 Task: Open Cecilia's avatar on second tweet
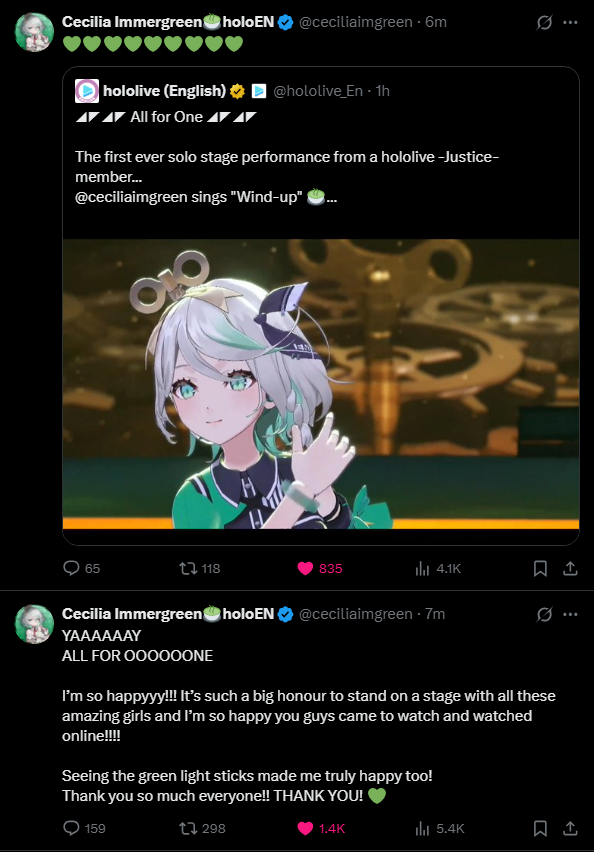tap(34, 624)
